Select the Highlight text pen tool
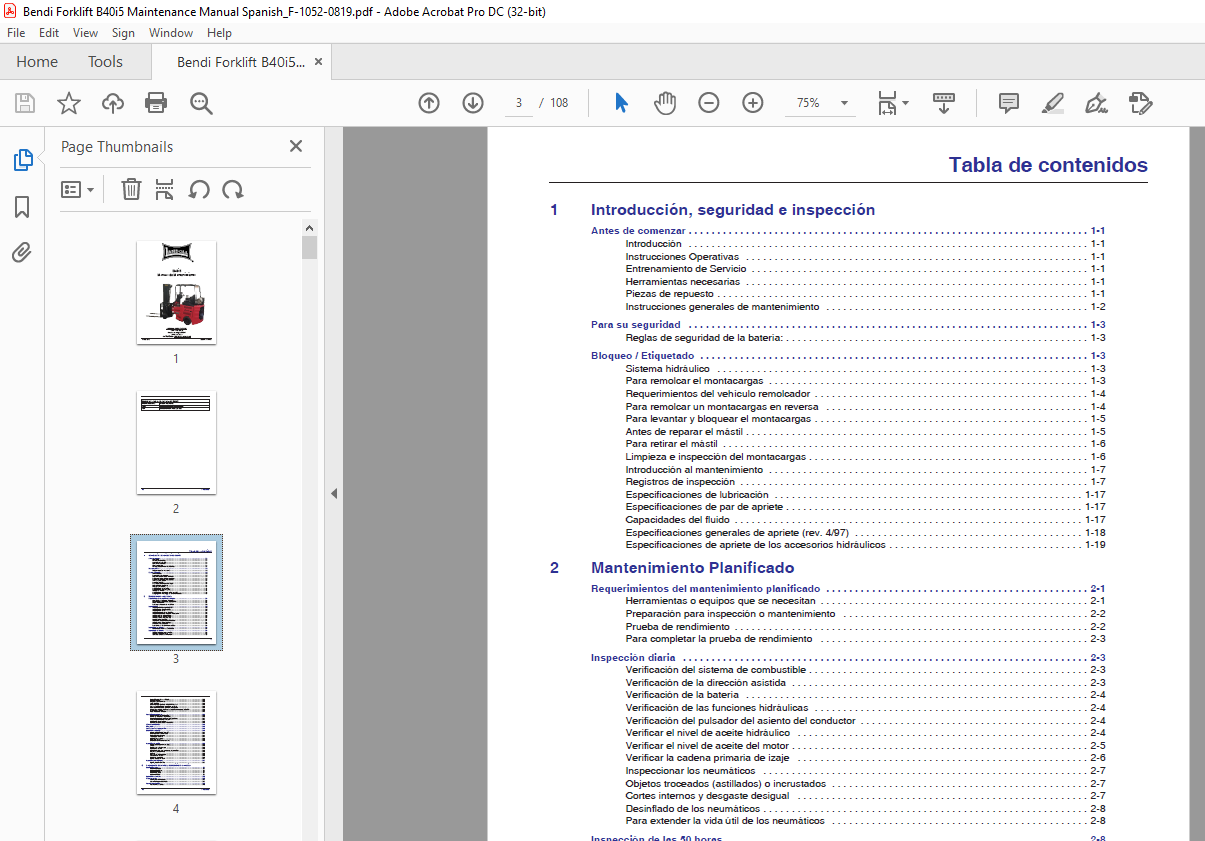Image resolution: width=1205 pixels, height=841 pixels. (x=1053, y=103)
